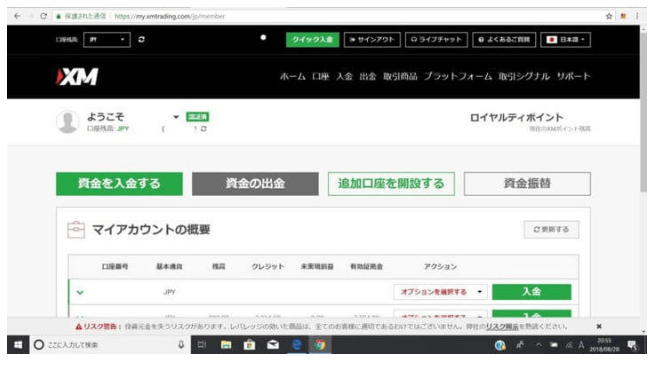The image size is (654, 365).
Task: Show hidden tray icons with the caret
Action: (539, 345)
